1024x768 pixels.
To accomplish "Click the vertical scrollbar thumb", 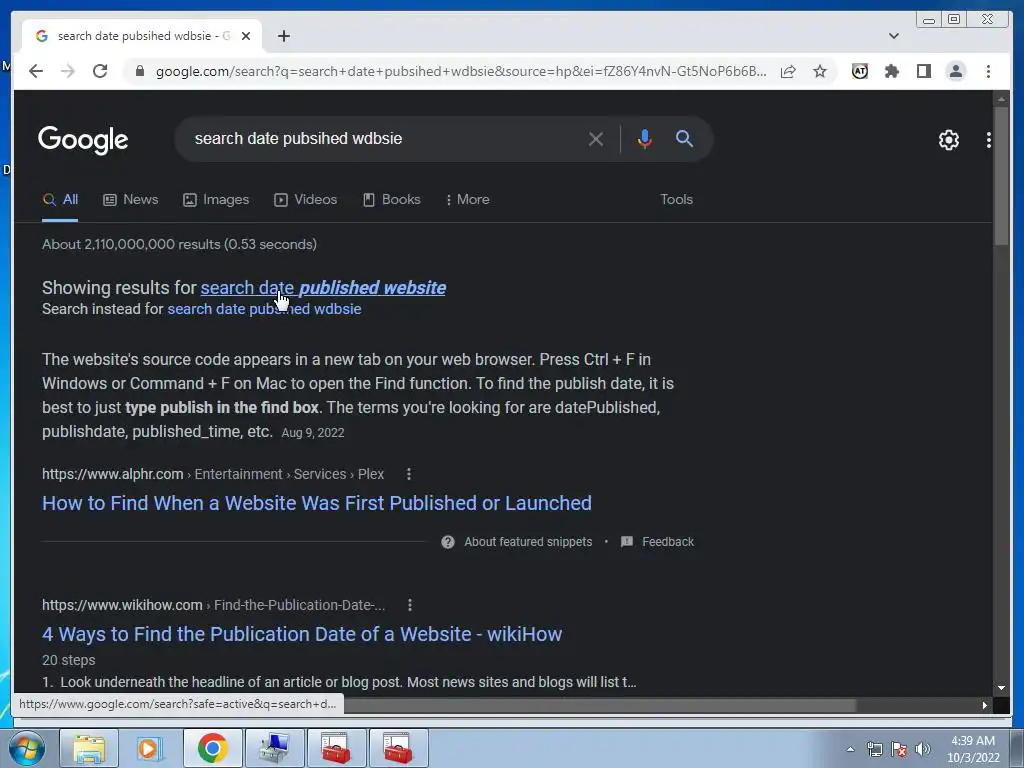I will 1001,176.
